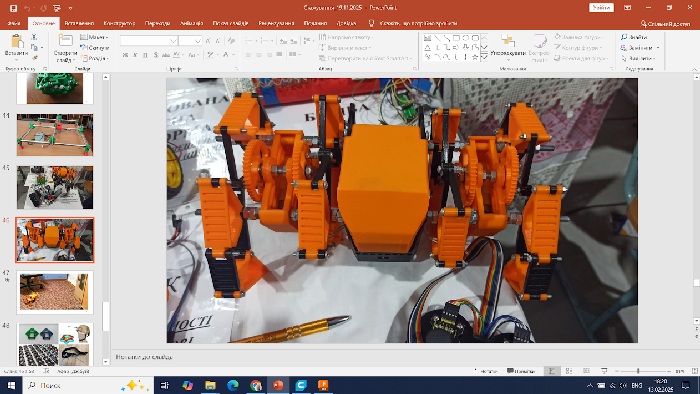Image resolution: width=700 pixels, height=394 pixels.
Task: Open the font name dropdown
Action: [x=173, y=41]
